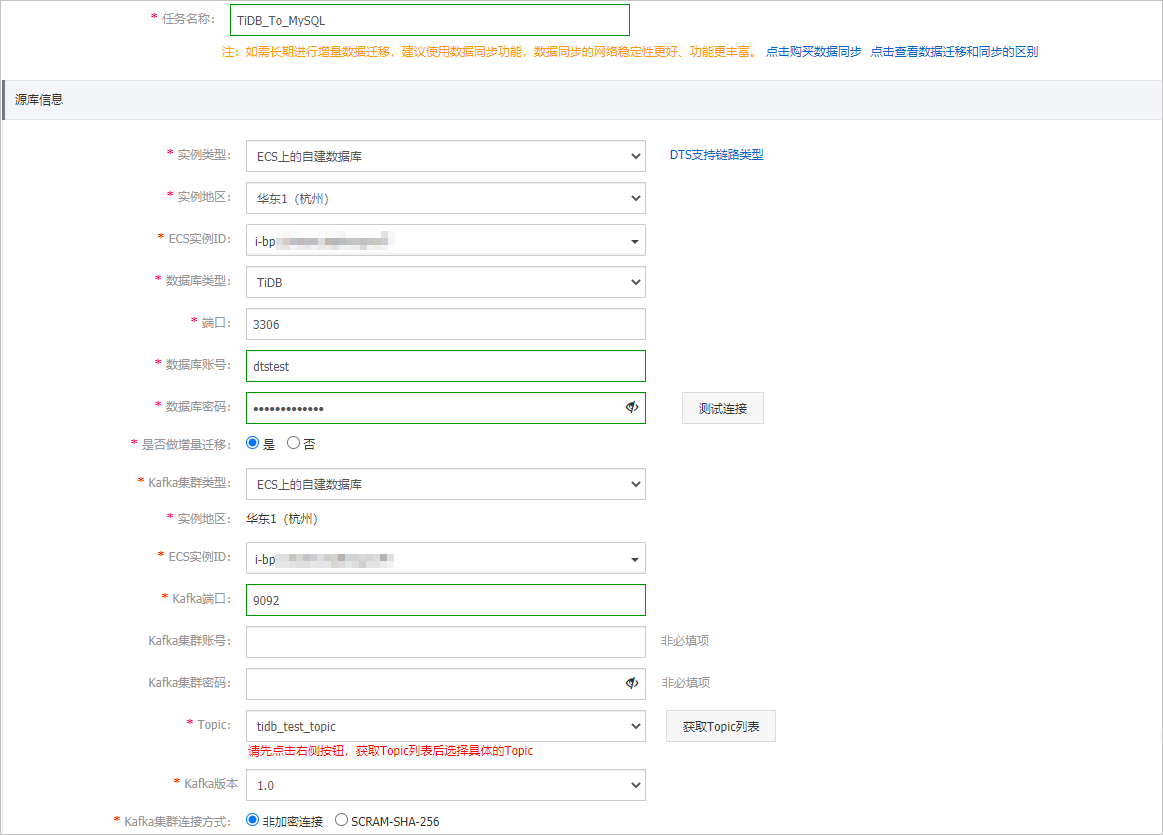Image resolution: width=1163 pixels, height=835 pixels.
Task: Click the 测试连接 button
Action: pyautogui.click(x=722, y=408)
